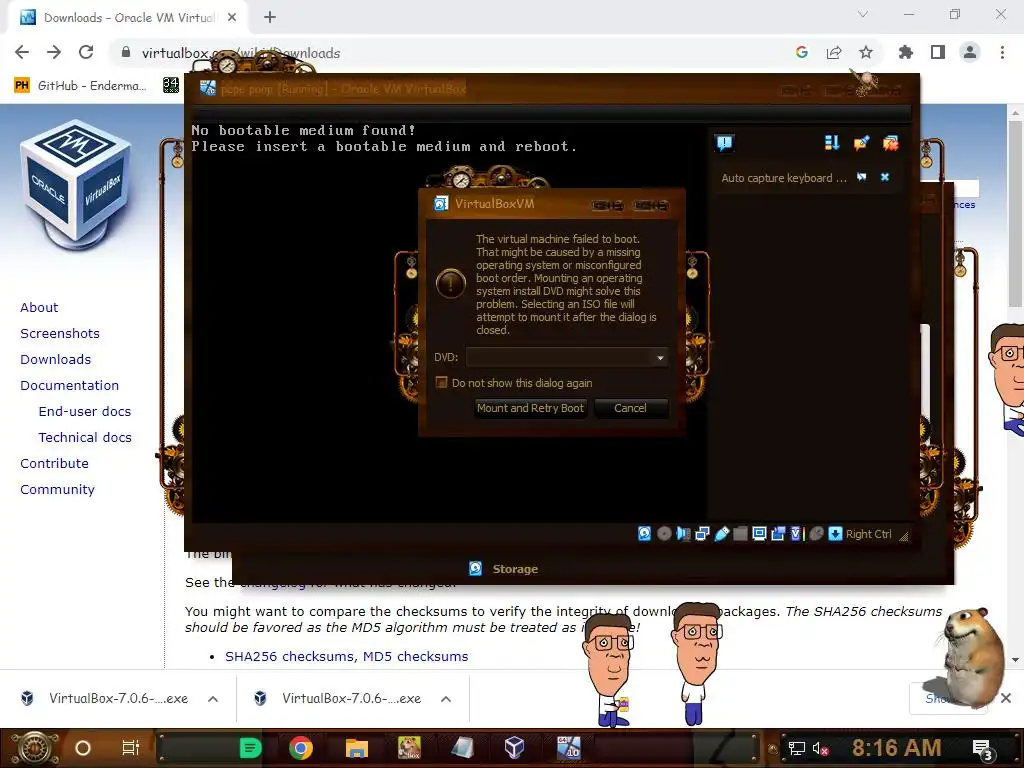Toggle the Chrome side panel icon
Screen dimensions: 1024x768
pyautogui.click(x=938, y=52)
